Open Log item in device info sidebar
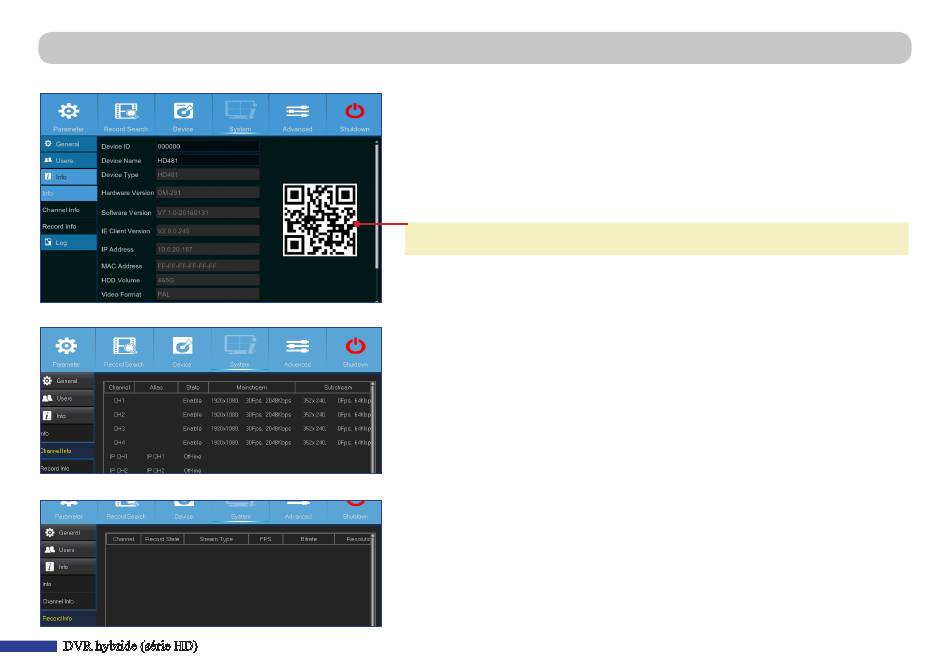This screenshot has width=950, height=672. (x=68, y=242)
